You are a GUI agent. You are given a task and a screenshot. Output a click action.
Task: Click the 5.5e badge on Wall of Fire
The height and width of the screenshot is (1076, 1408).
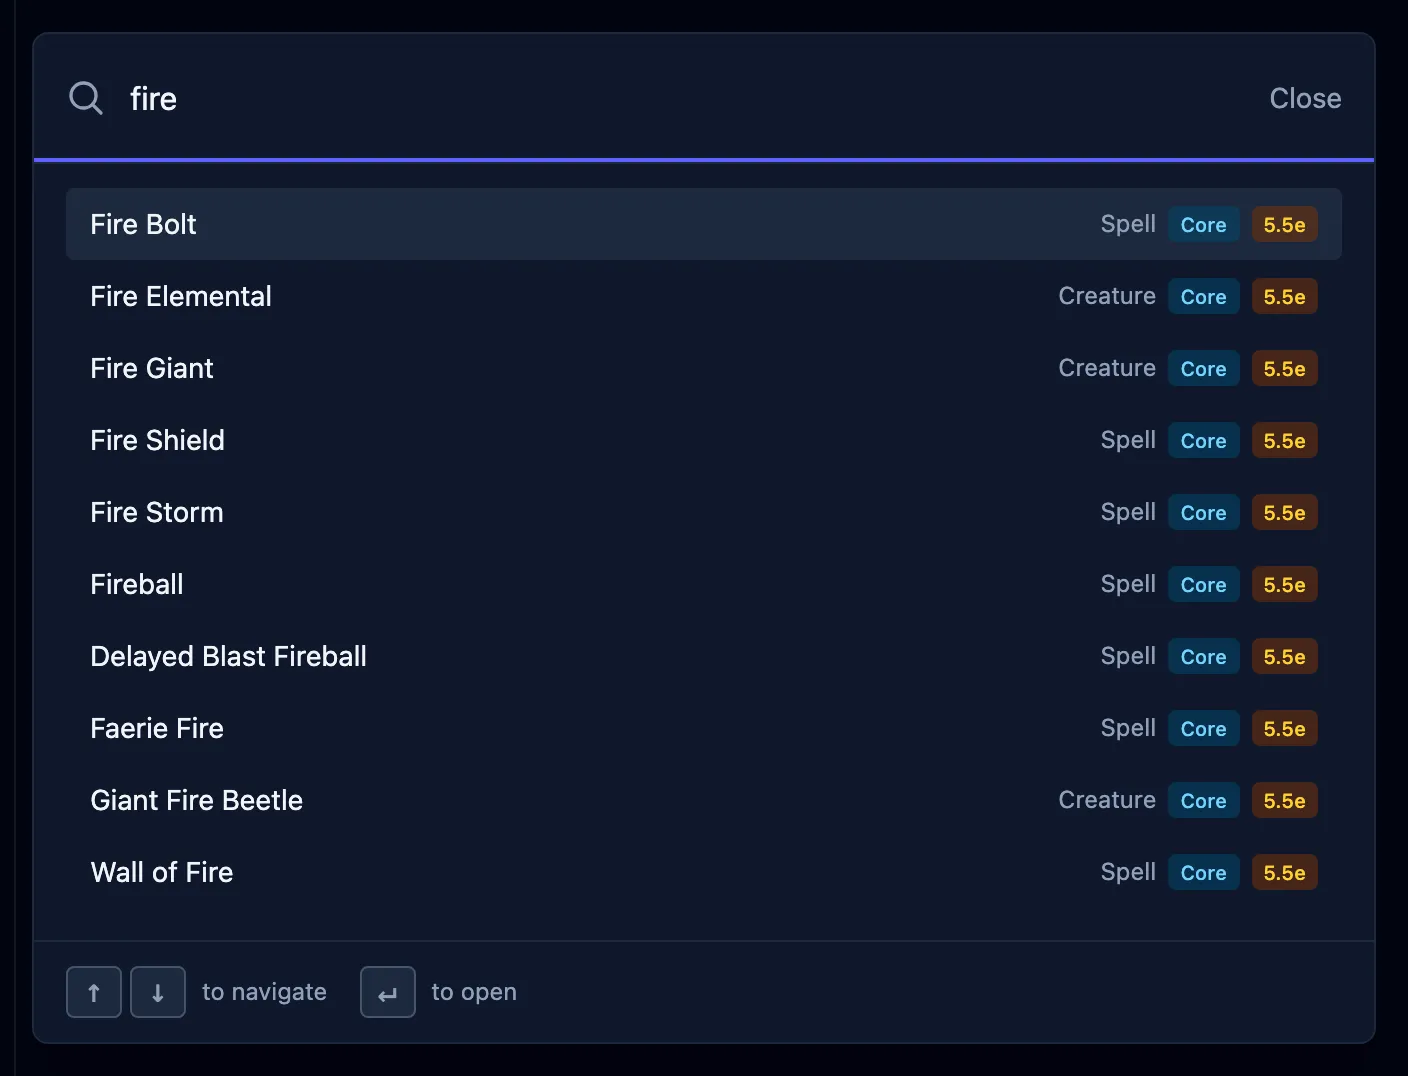pyautogui.click(x=1285, y=872)
